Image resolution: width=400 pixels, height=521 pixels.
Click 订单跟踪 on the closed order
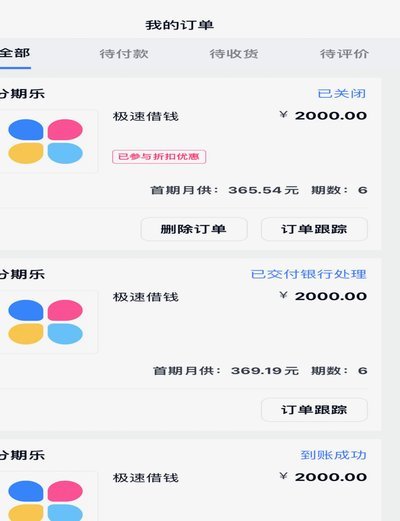[314, 229]
